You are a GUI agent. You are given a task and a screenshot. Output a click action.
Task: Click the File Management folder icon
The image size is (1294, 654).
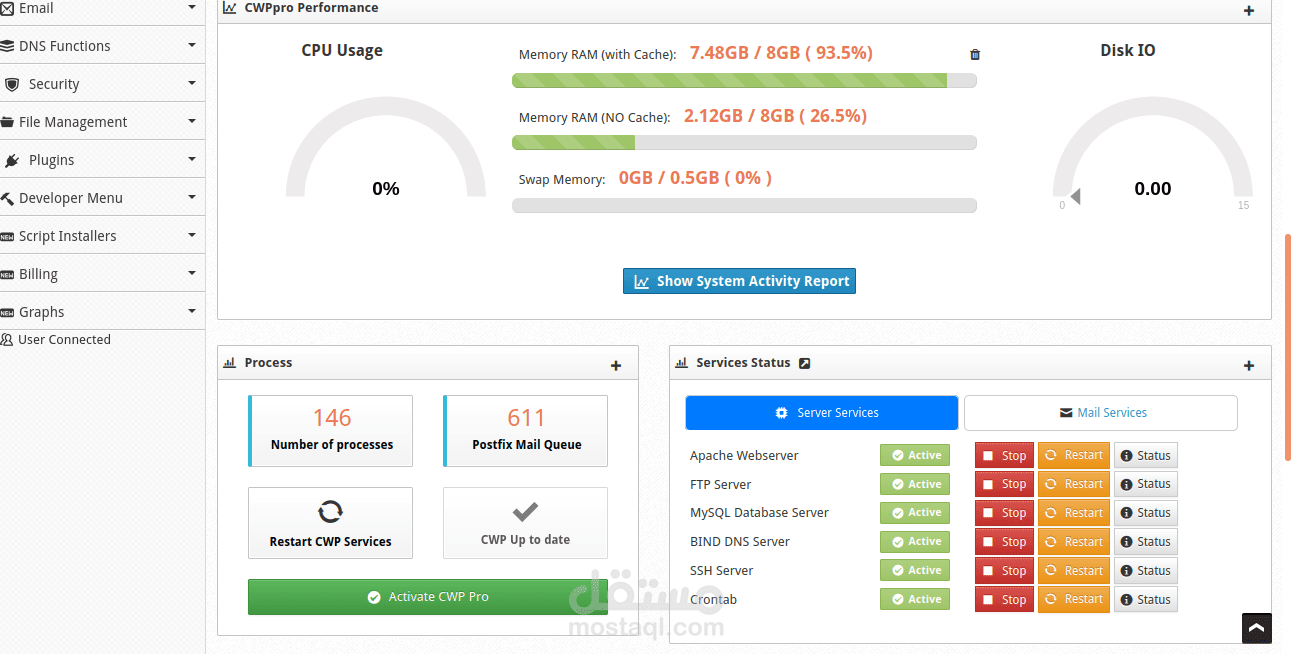coord(7,122)
